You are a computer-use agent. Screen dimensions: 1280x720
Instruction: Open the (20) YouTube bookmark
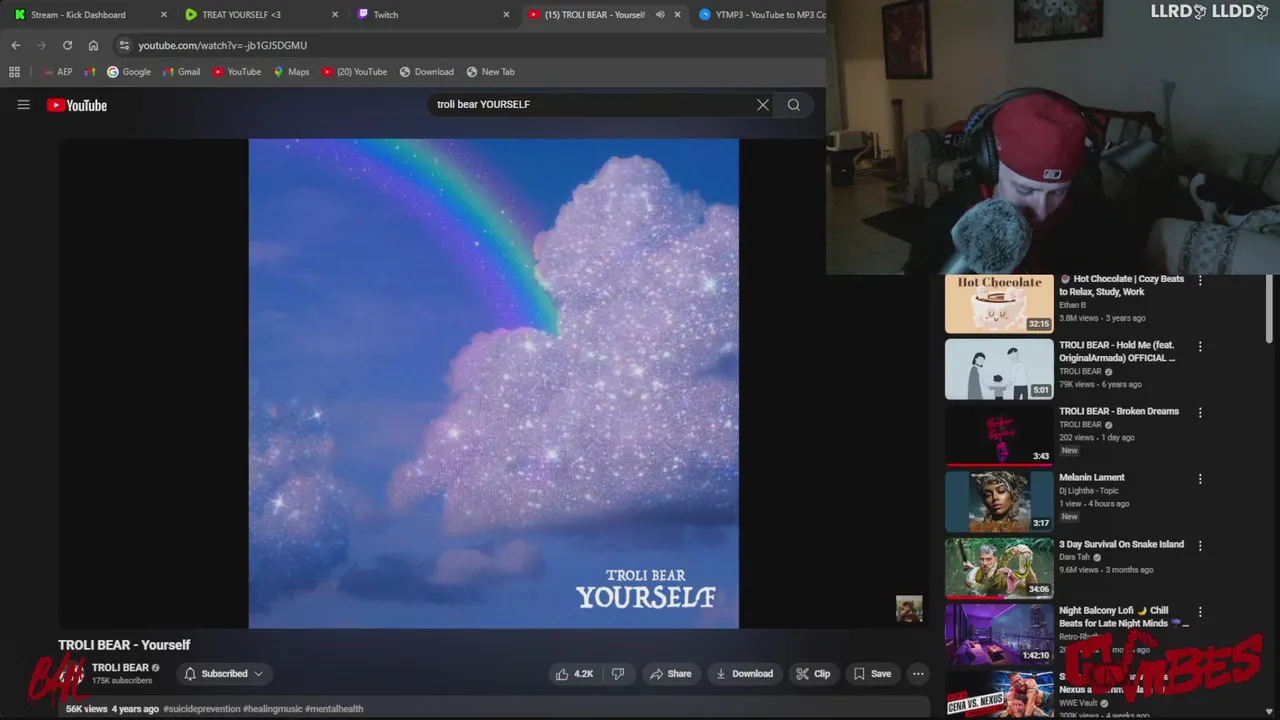(x=355, y=72)
